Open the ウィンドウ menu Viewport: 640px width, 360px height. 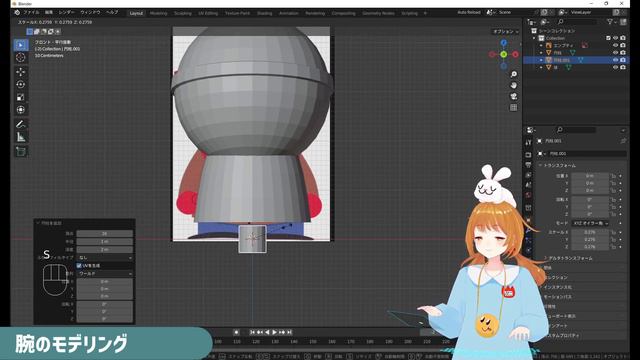point(91,13)
